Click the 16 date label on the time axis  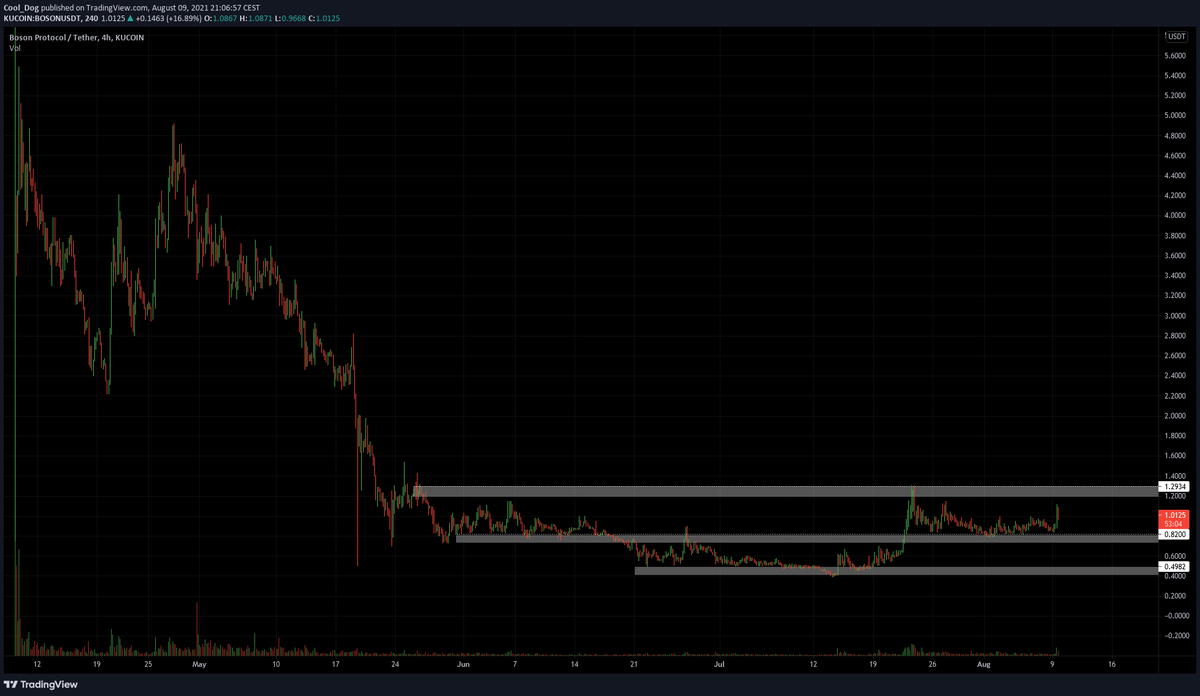click(1112, 663)
